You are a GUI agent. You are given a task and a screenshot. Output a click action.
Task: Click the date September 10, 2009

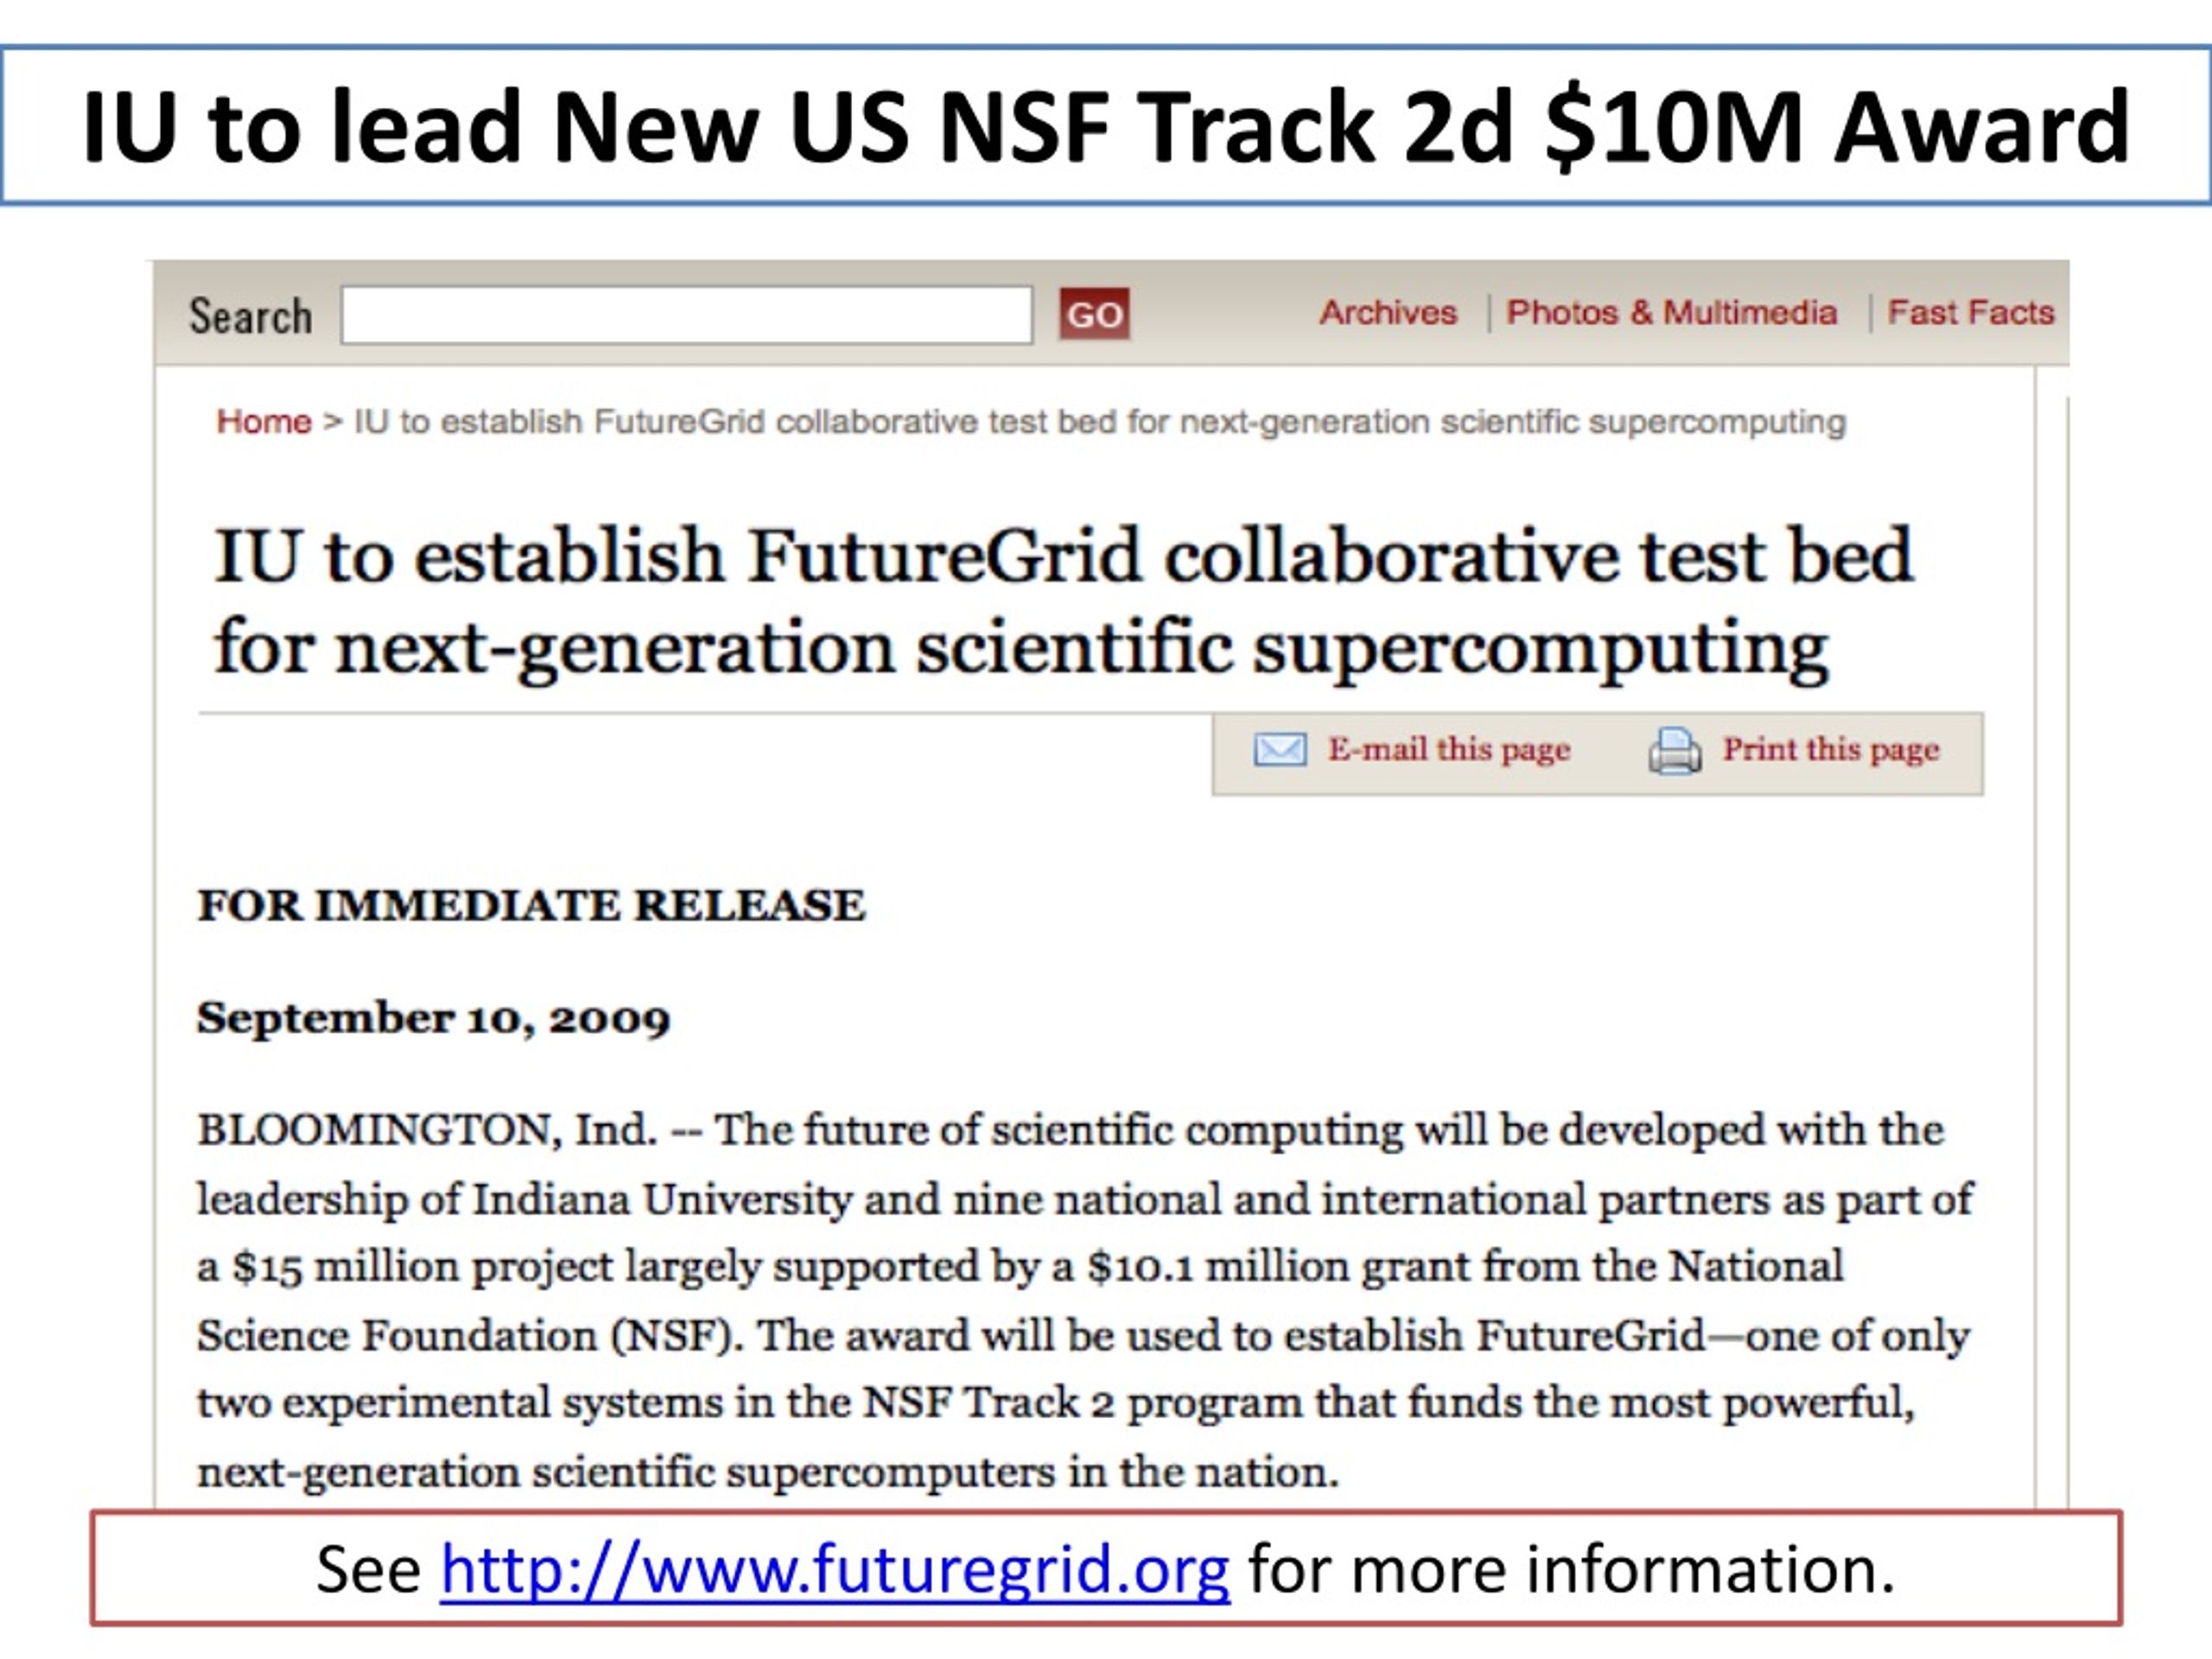pyautogui.click(x=433, y=1019)
